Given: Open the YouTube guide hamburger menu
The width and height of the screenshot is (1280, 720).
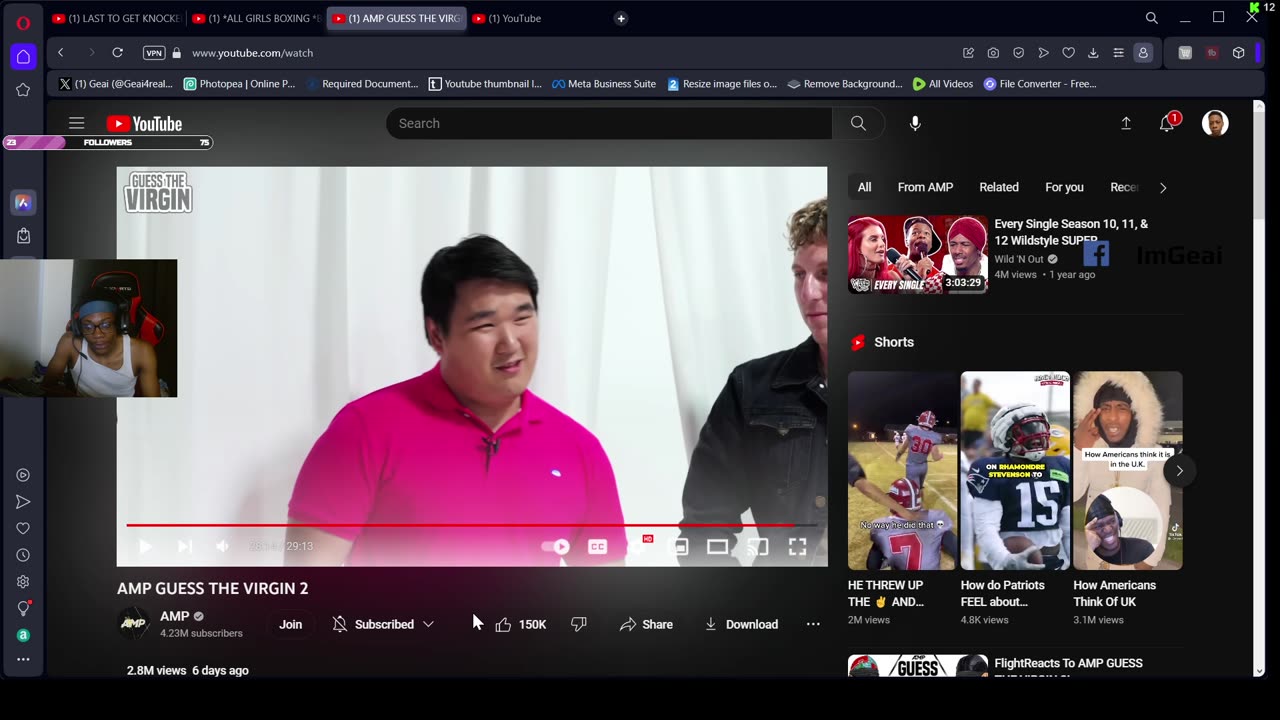Looking at the screenshot, I should (x=76, y=123).
